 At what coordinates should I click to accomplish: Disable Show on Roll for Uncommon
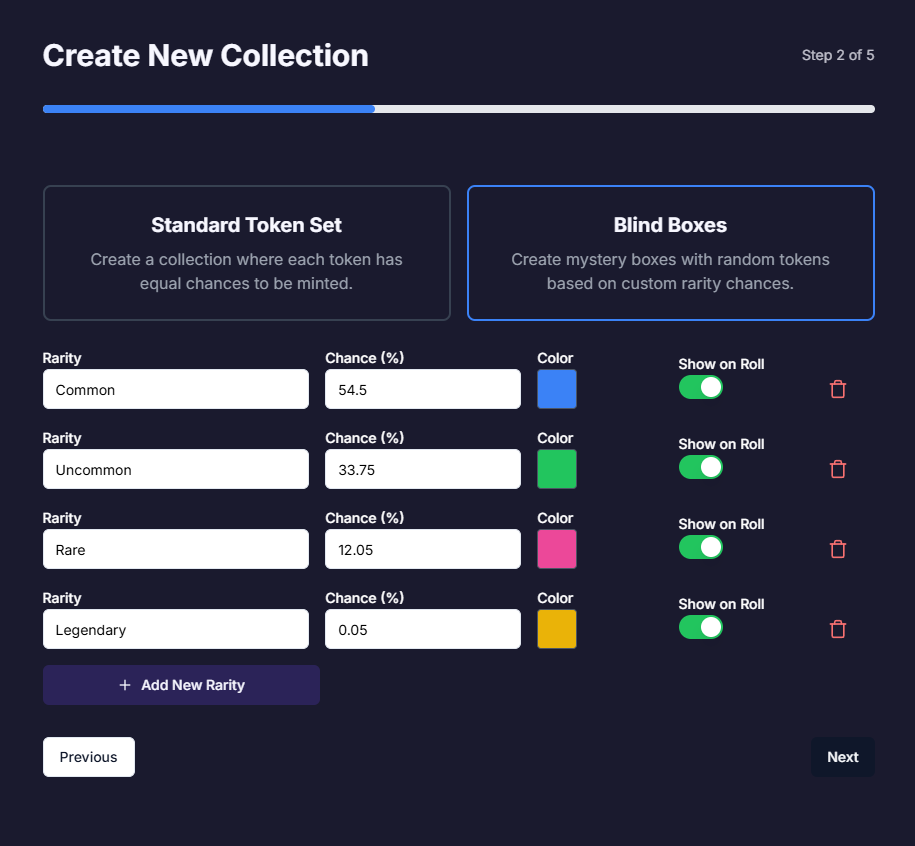(x=700, y=467)
